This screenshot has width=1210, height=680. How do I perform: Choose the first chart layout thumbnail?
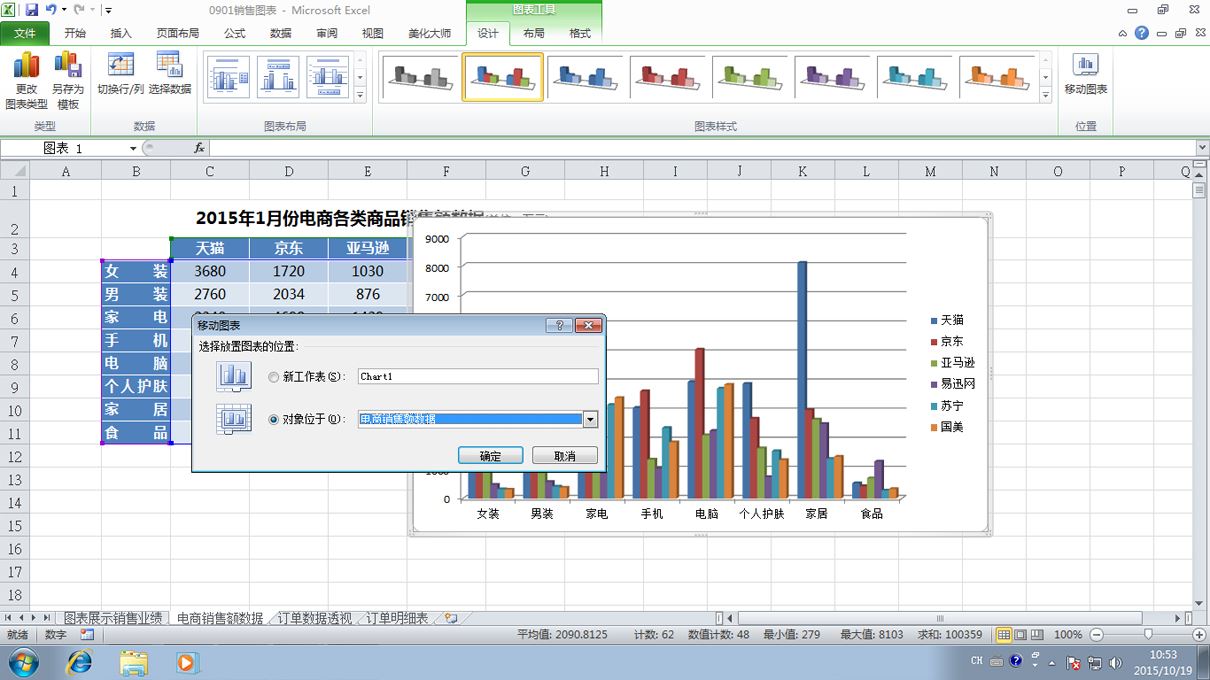228,77
